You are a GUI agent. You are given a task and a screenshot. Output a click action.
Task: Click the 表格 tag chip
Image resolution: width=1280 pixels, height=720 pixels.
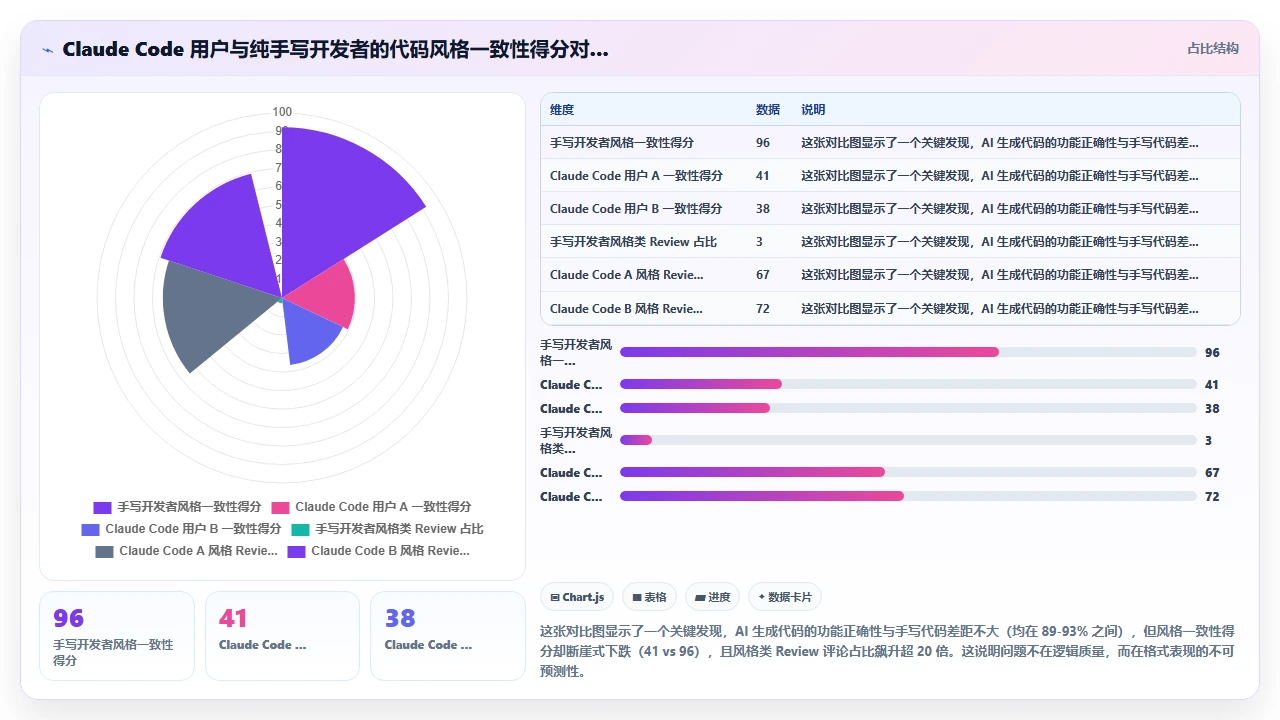(x=650, y=597)
